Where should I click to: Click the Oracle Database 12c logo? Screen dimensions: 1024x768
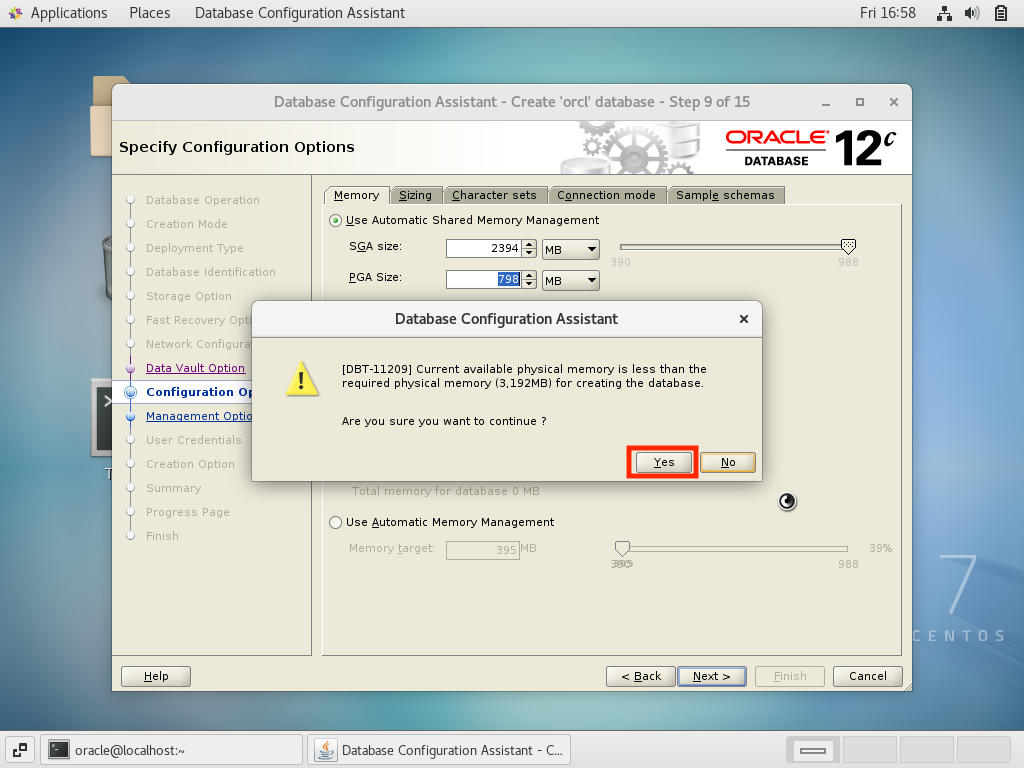tap(810, 148)
